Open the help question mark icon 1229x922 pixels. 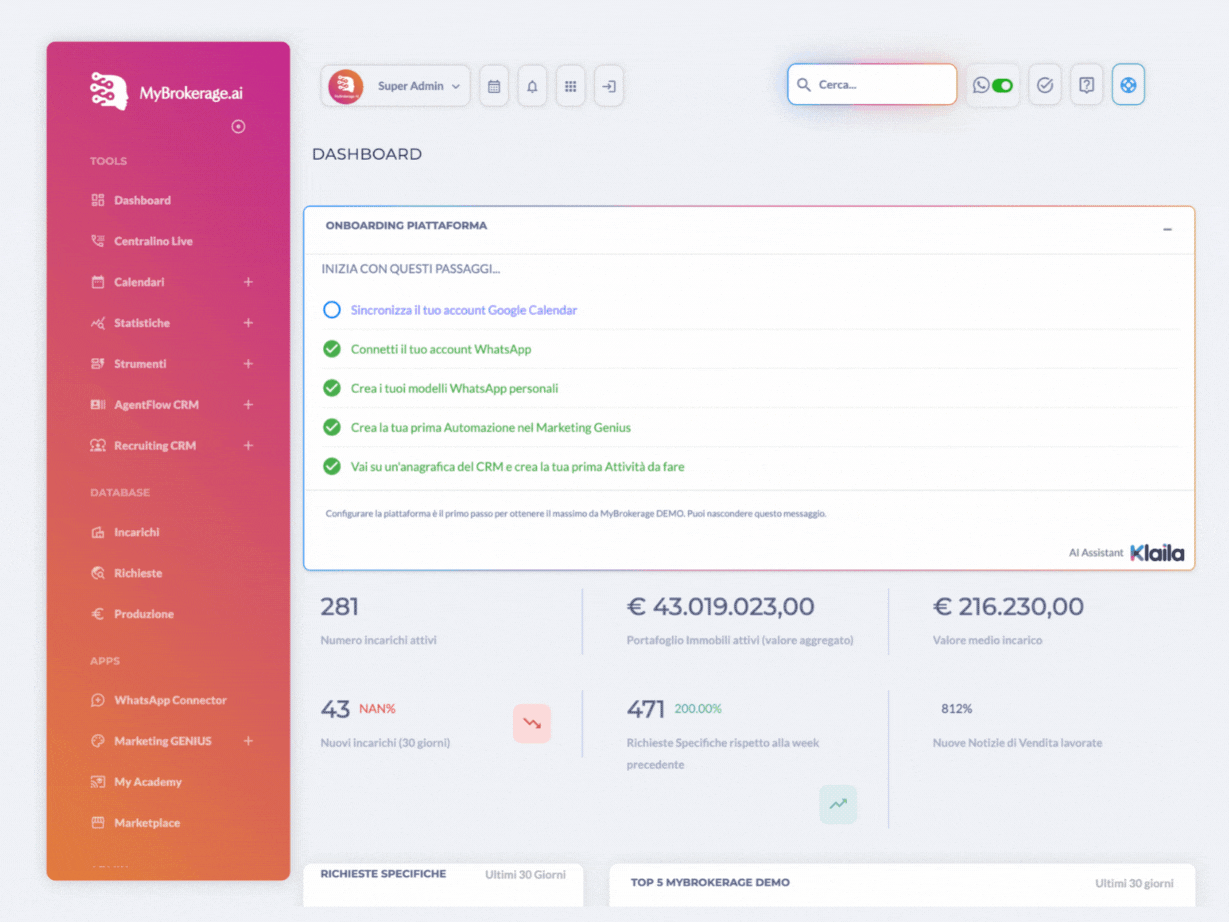[1086, 85]
